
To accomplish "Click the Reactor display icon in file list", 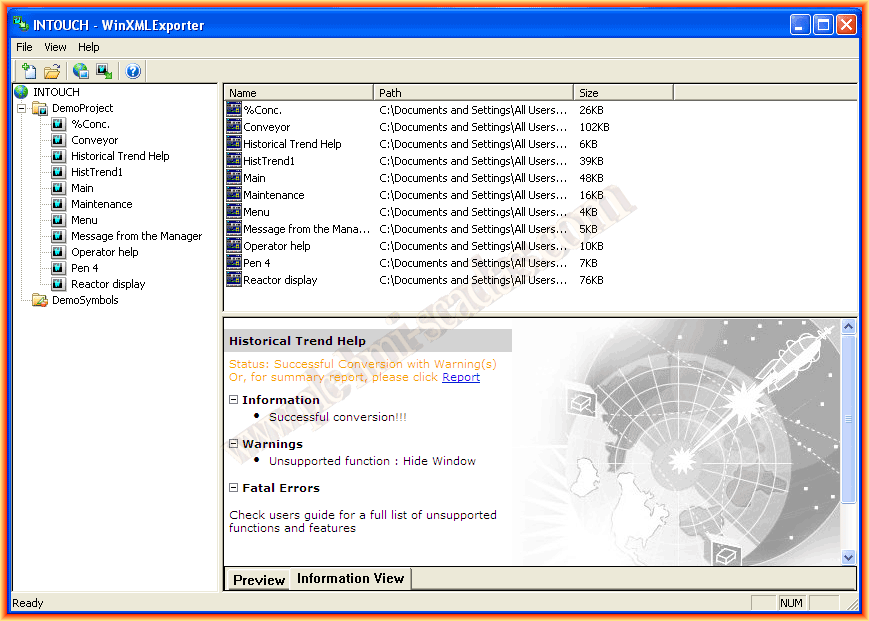I will pos(234,280).
